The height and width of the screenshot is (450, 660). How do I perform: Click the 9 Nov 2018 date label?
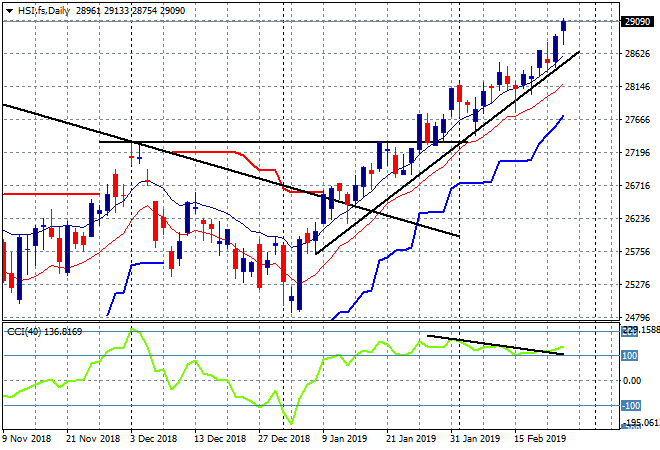[27, 439]
